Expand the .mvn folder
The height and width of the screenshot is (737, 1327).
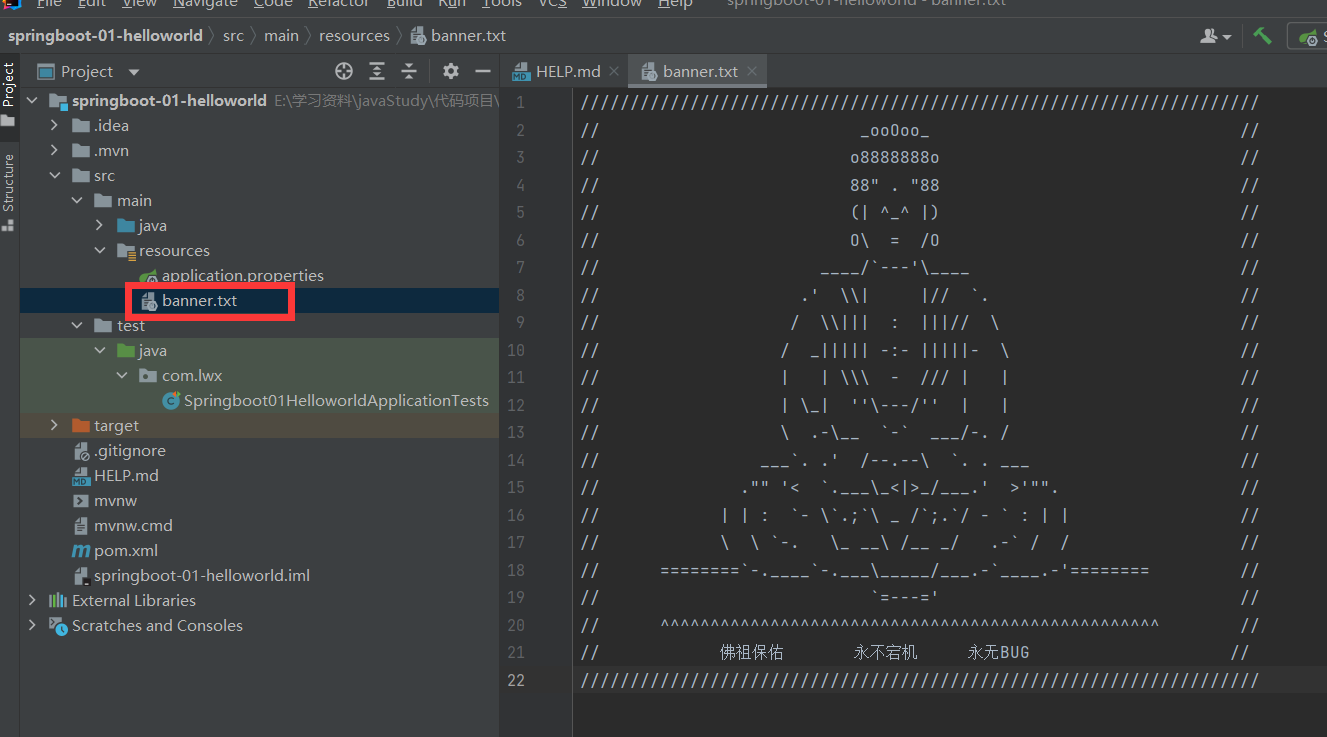click(55, 151)
